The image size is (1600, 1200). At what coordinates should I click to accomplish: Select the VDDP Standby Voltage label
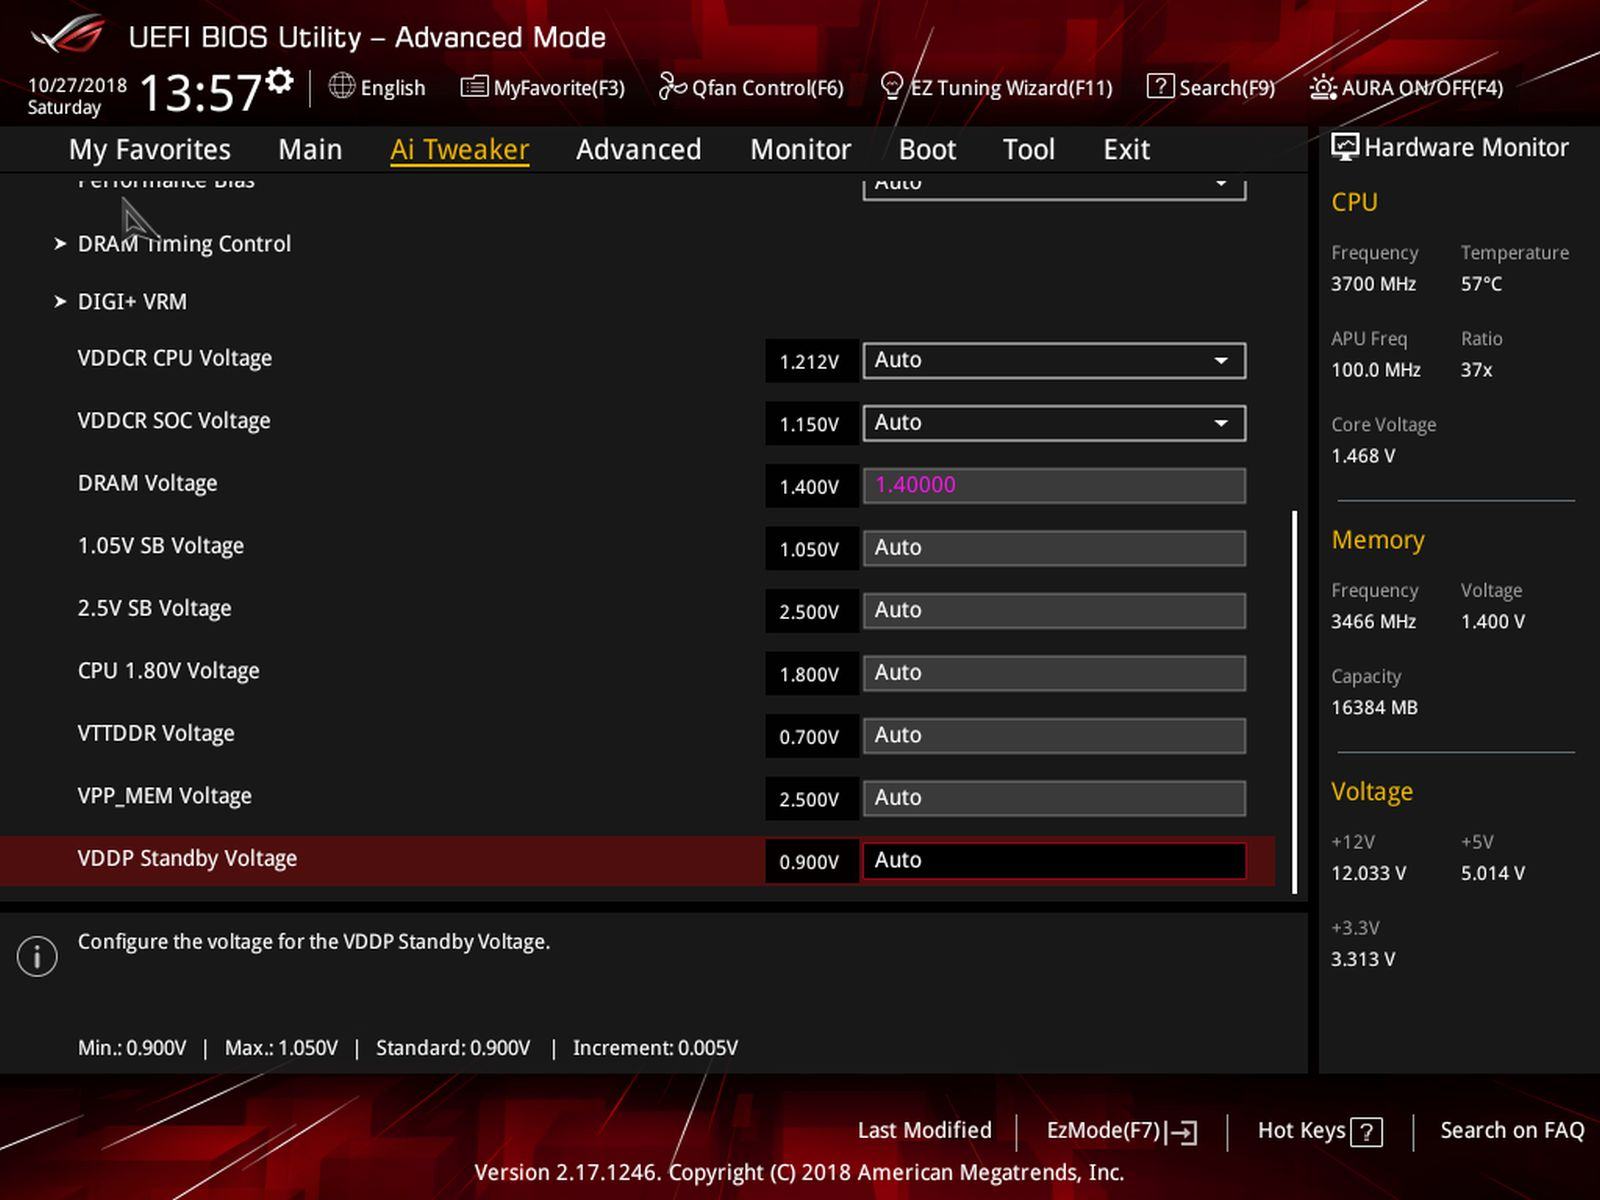[x=188, y=858]
